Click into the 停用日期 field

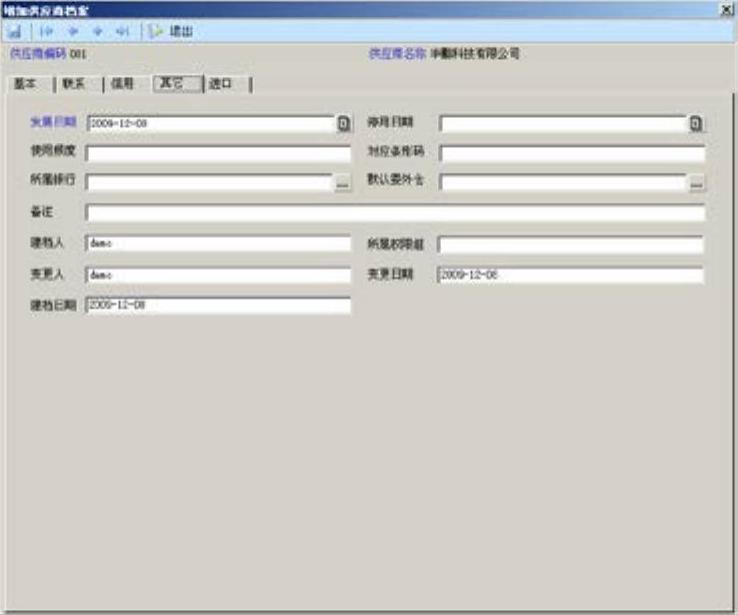[x=563, y=124]
